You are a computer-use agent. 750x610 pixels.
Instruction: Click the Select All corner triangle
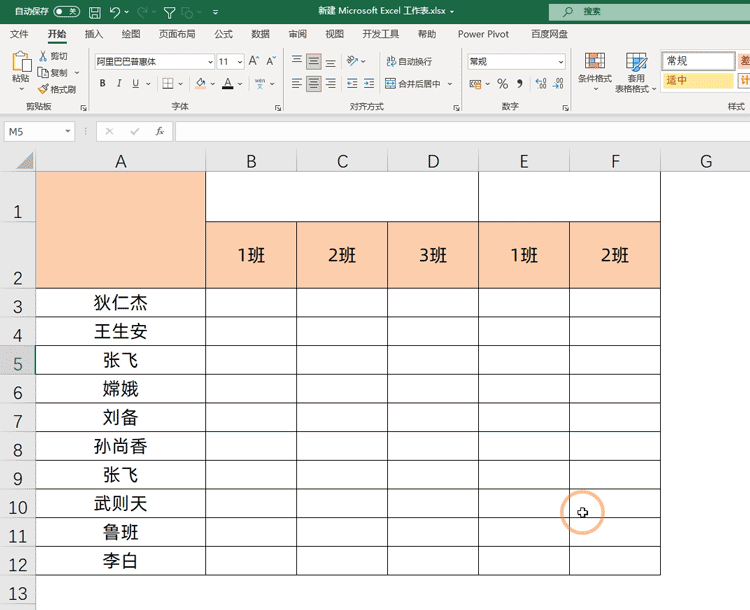25,161
